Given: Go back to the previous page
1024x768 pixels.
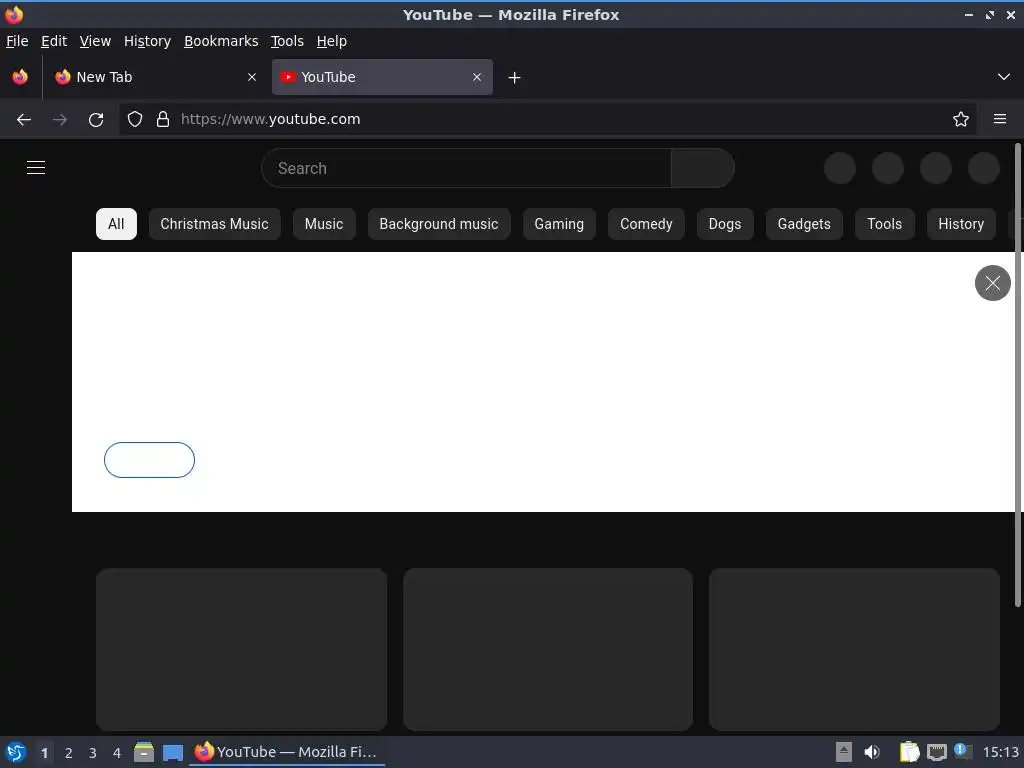Looking at the screenshot, I should tap(24, 120).
